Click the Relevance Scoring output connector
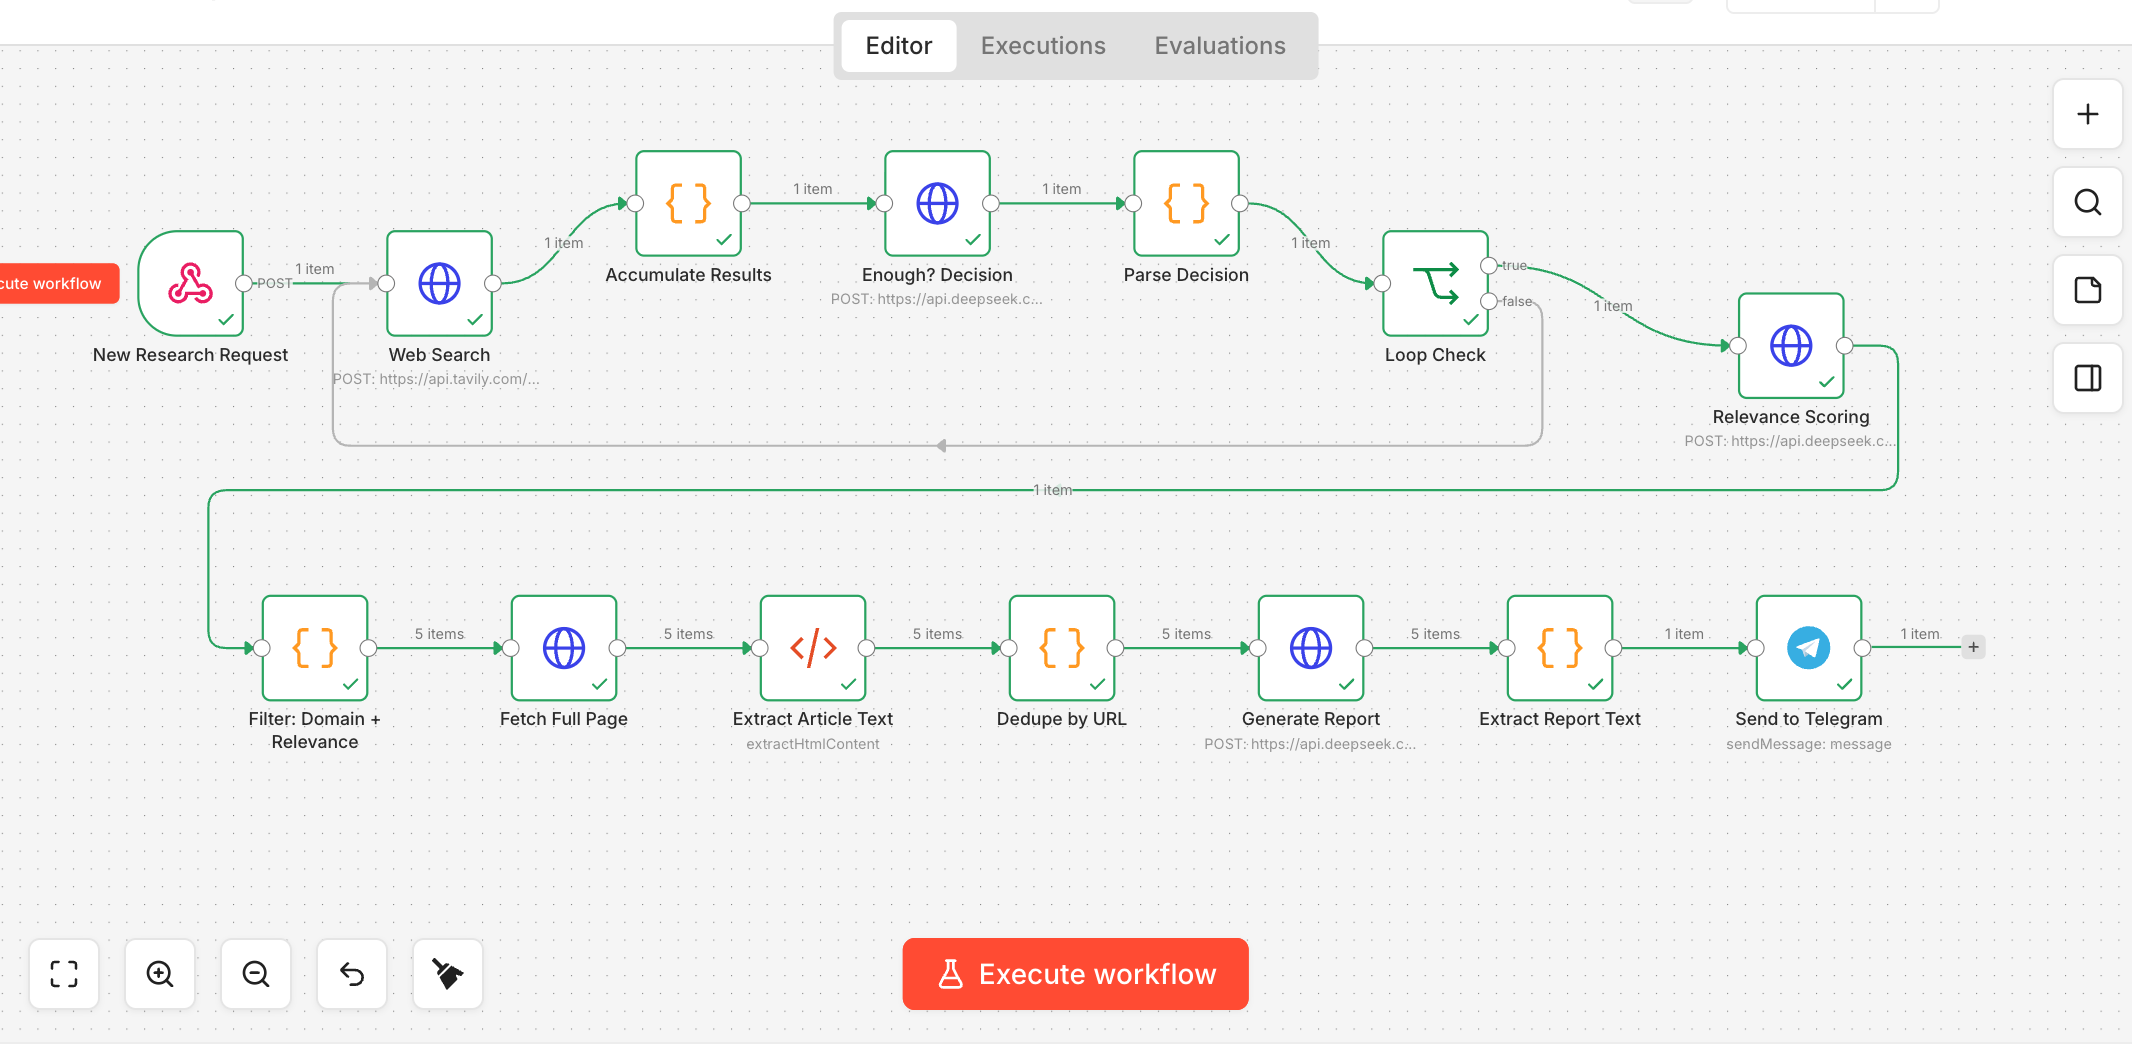Viewport: 2132px width, 1046px height. tap(1845, 345)
